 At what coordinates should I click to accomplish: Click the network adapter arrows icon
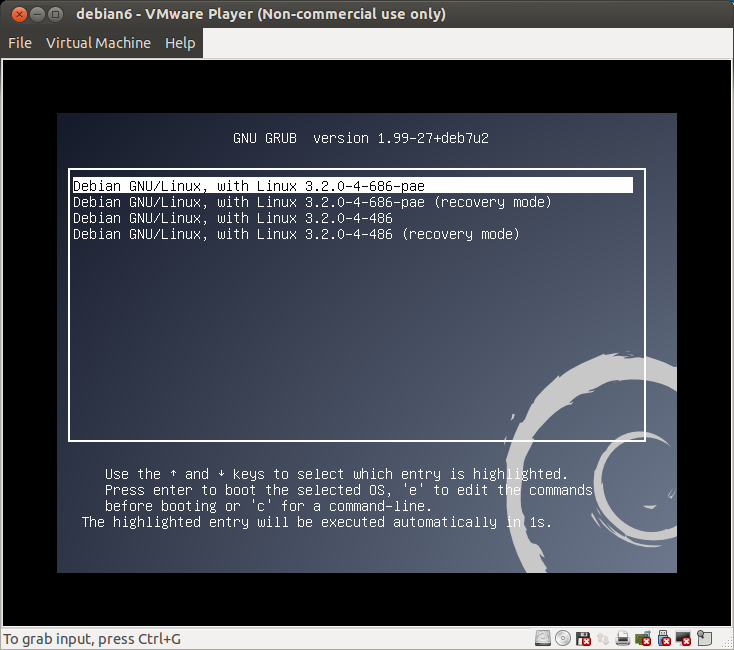pyautogui.click(x=603, y=638)
